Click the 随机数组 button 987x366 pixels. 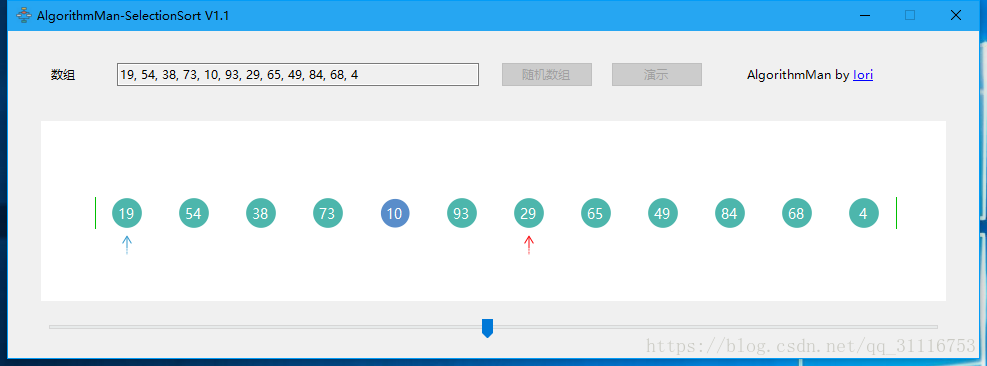(546, 74)
